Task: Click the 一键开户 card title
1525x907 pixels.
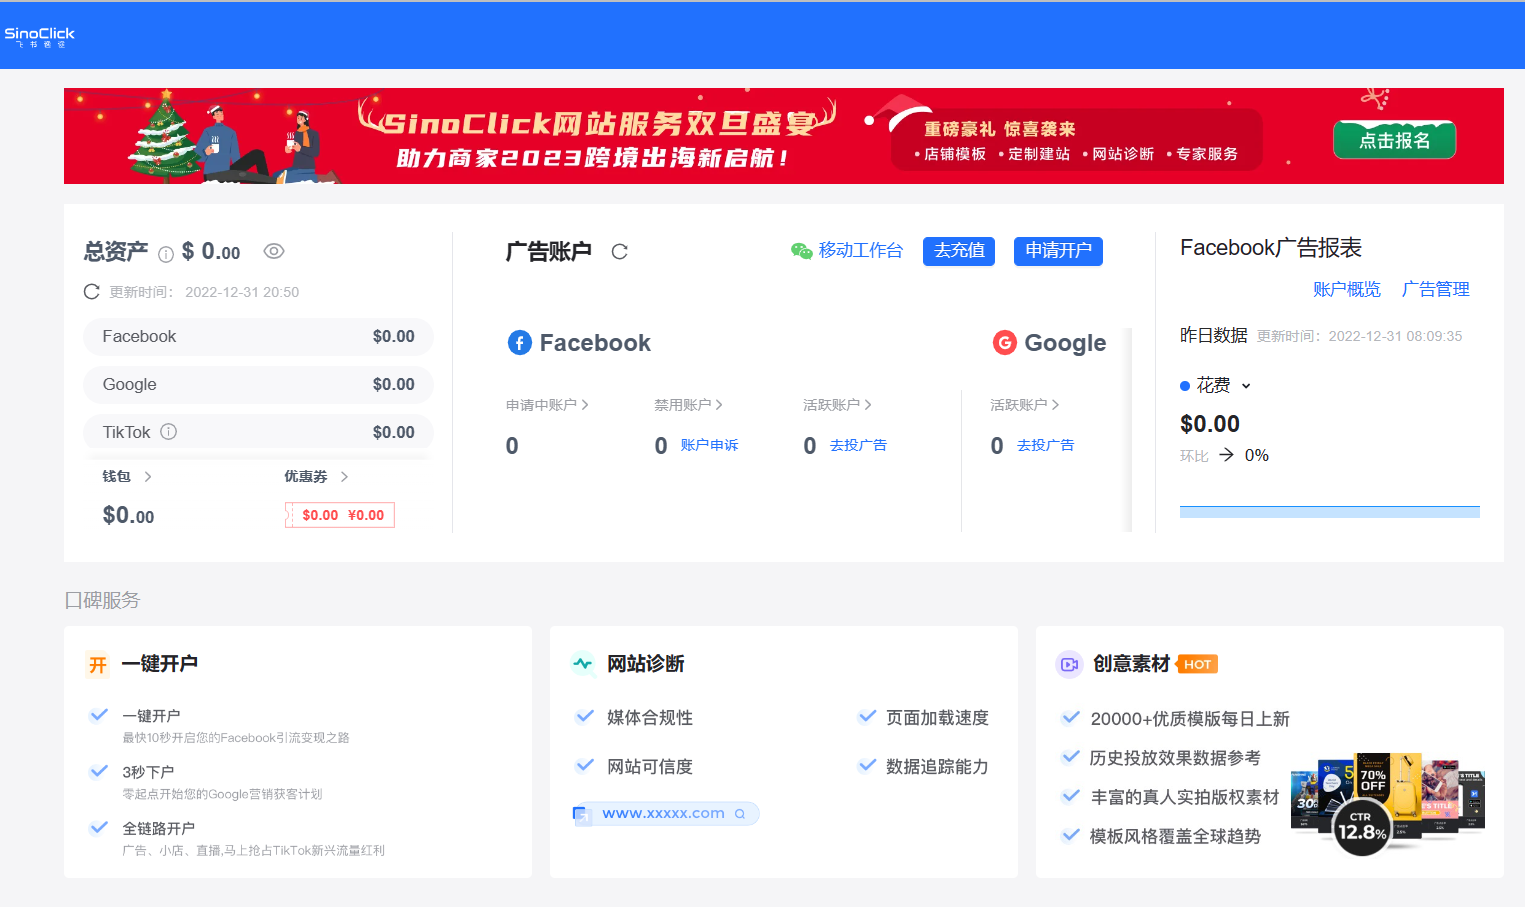Action: (x=160, y=664)
